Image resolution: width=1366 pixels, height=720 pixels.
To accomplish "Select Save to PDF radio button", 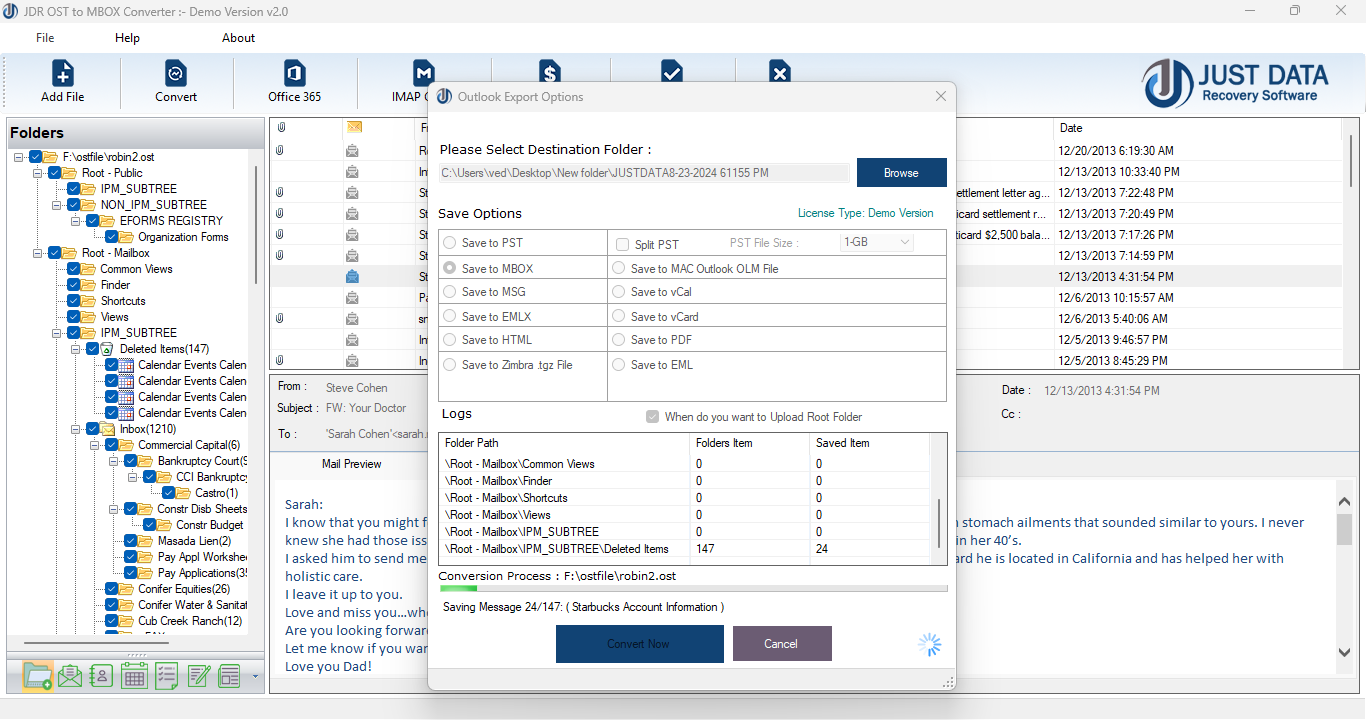I will (x=619, y=340).
